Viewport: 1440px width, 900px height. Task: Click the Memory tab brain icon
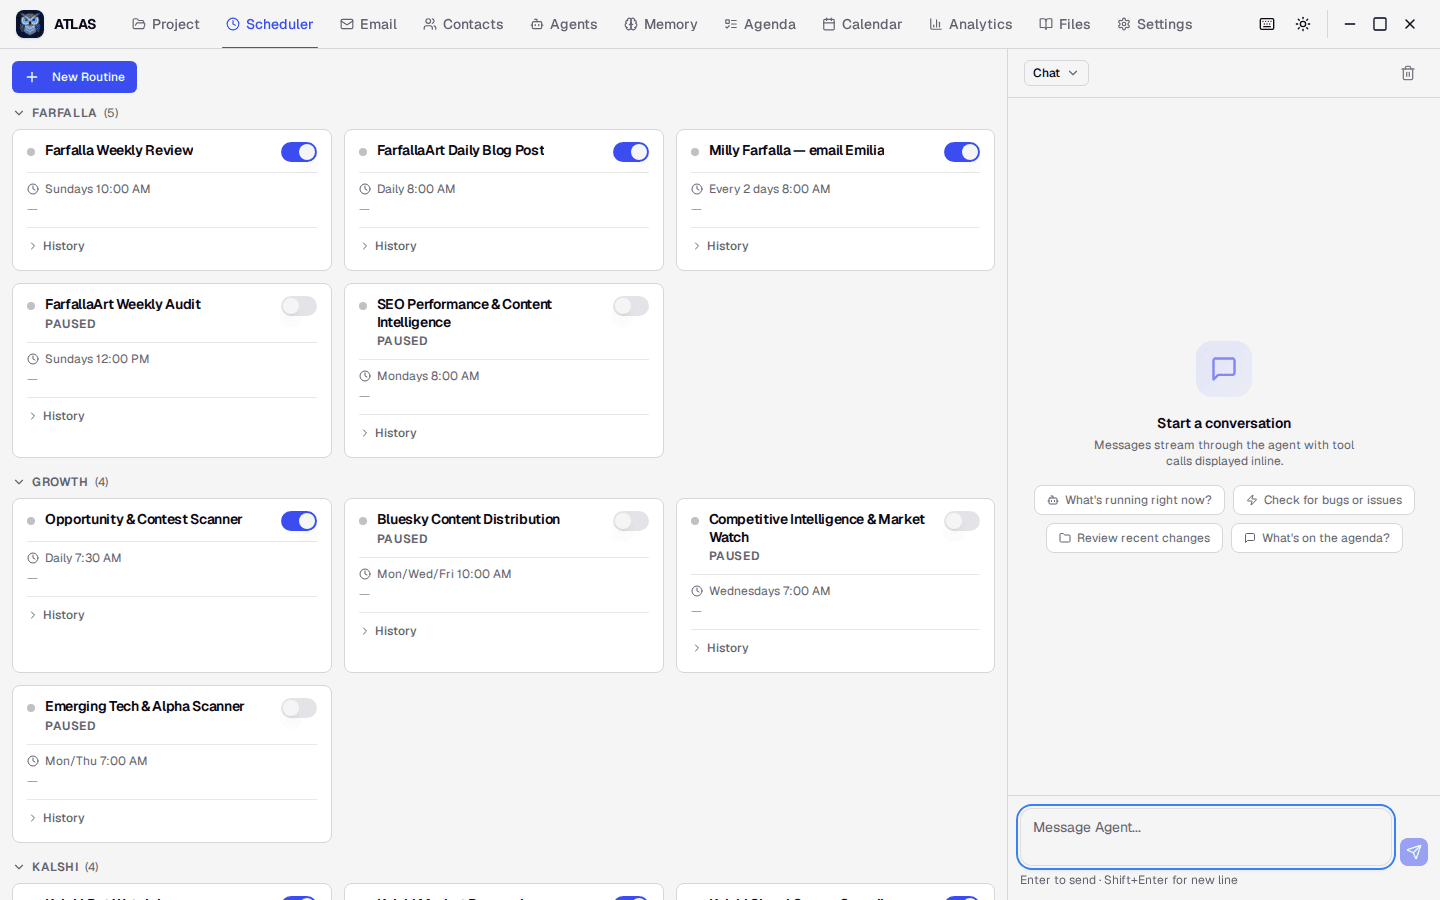tap(631, 24)
